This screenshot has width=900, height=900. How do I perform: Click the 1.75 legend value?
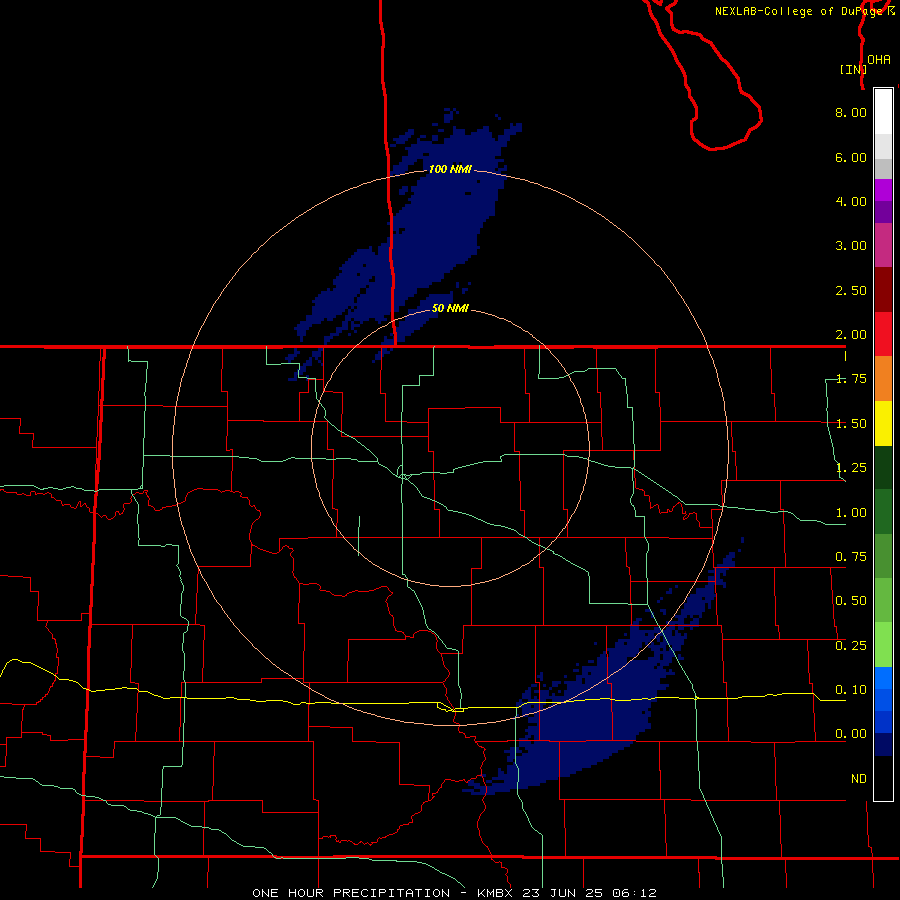coord(851,379)
